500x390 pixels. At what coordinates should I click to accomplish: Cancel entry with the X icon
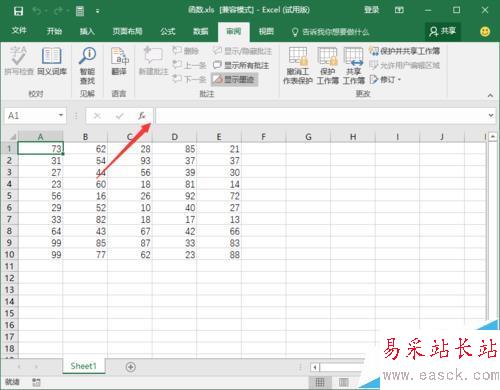97,116
